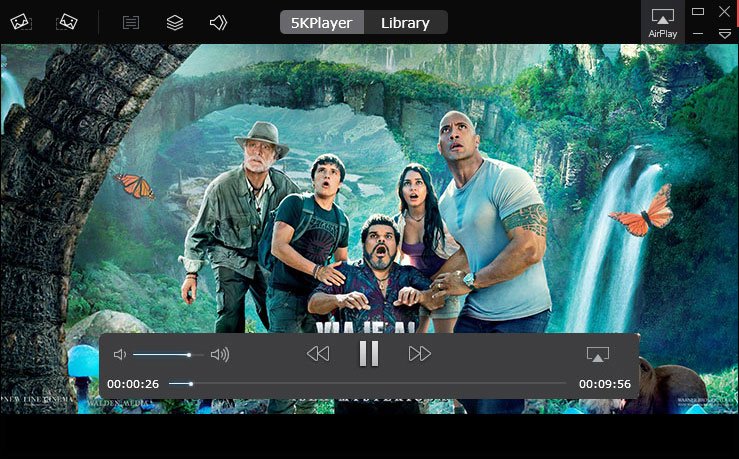Image resolution: width=739 pixels, height=459 pixels.
Task: Open the dropdown menu arrow icon
Action: 725,33
